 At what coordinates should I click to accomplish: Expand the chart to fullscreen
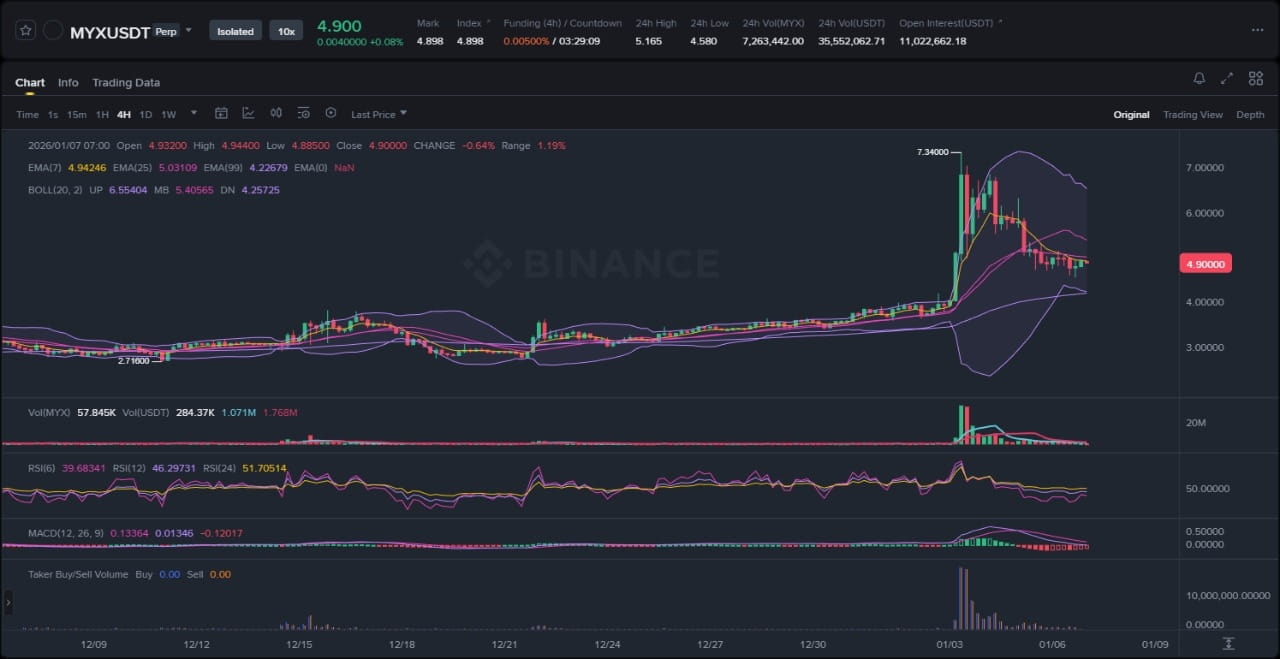(x=1227, y=78)
